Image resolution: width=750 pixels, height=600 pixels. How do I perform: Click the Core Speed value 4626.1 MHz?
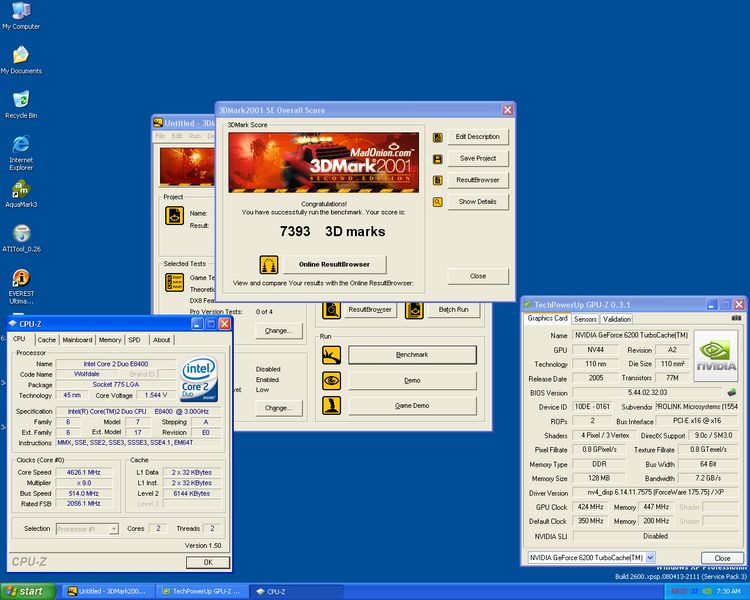click(84, 472)
